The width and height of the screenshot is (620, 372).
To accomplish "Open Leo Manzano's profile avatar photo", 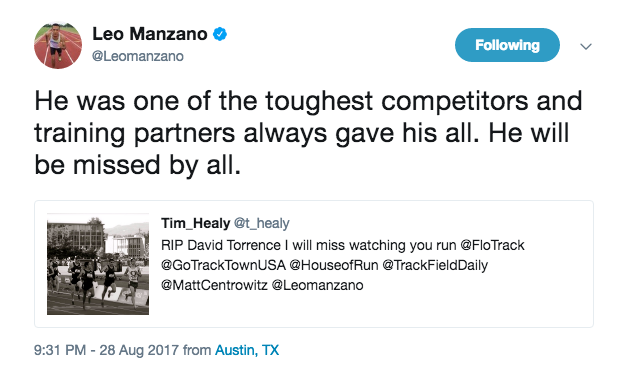I will click(x=58, y=45).
